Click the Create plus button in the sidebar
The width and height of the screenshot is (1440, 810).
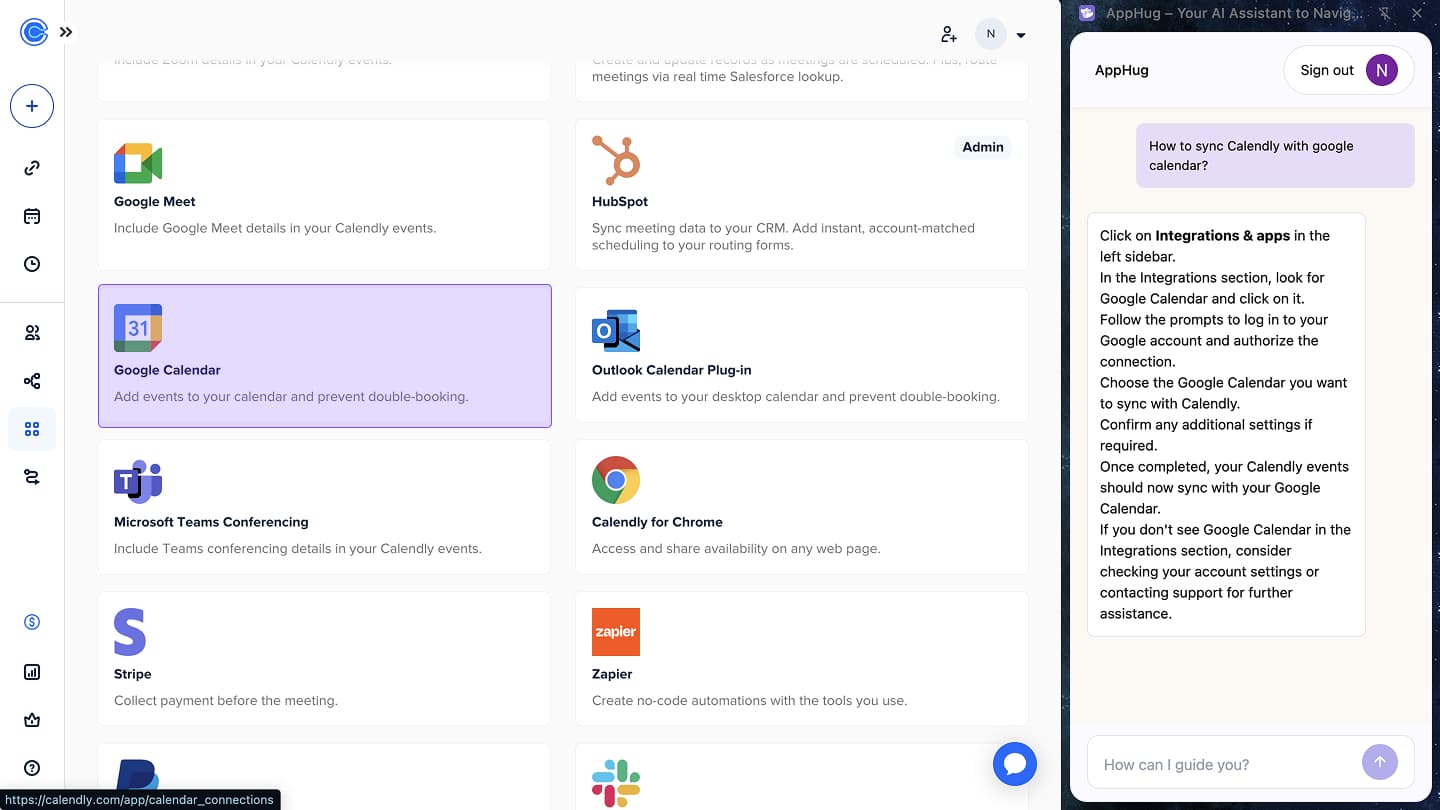click(32, 106)
